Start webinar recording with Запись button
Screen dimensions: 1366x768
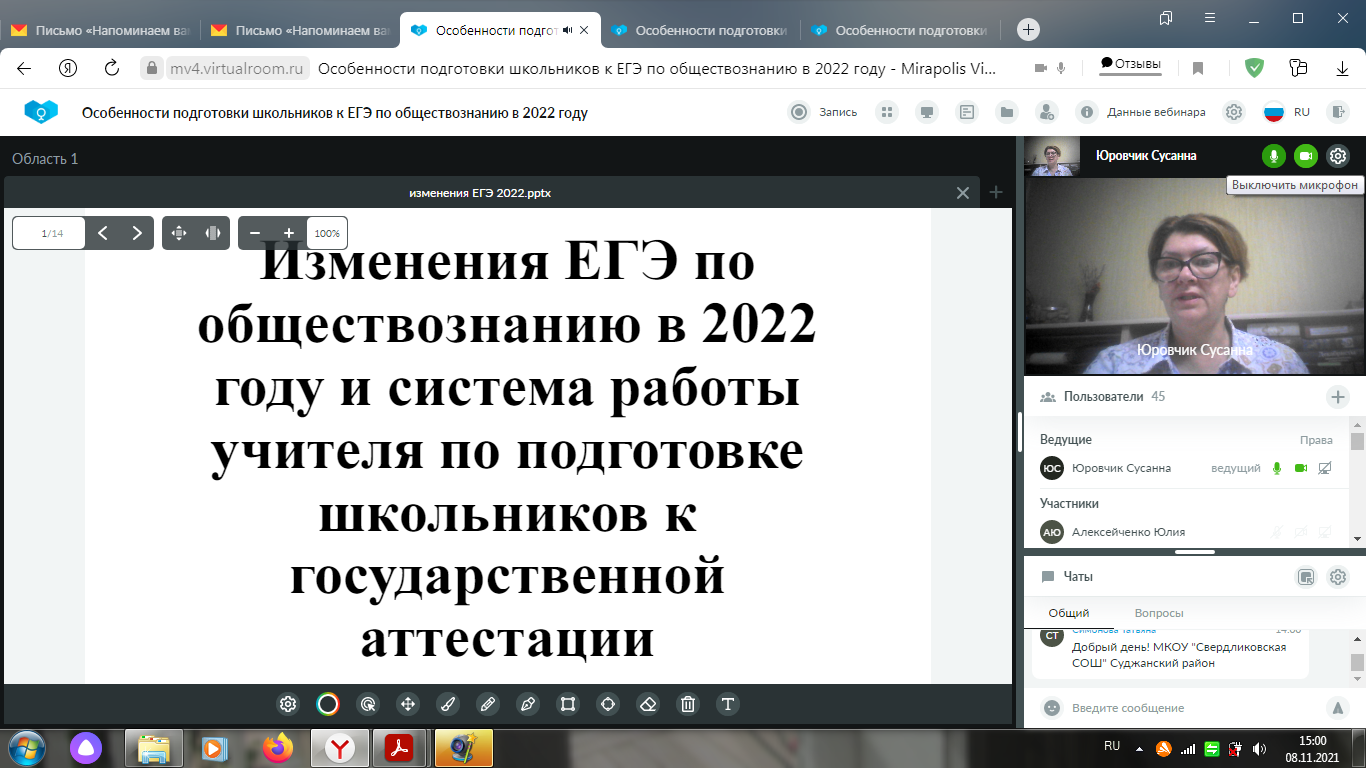[x=824, y=112]
